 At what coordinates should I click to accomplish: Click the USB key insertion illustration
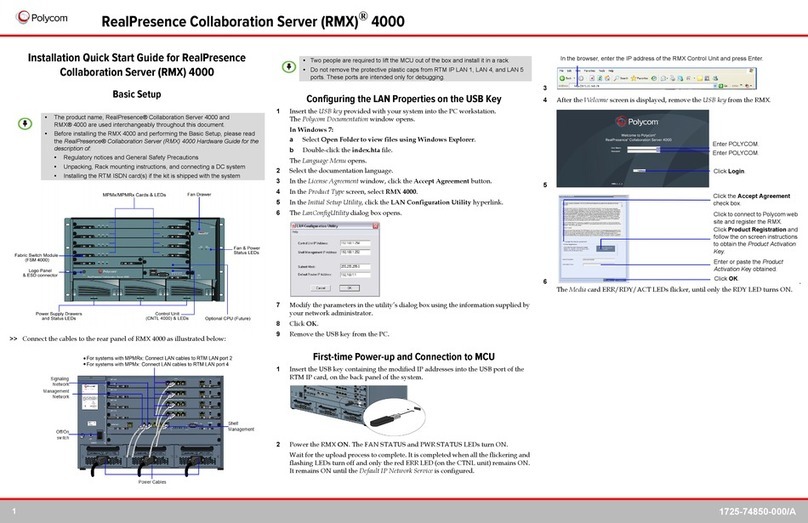tap(358, 410)
